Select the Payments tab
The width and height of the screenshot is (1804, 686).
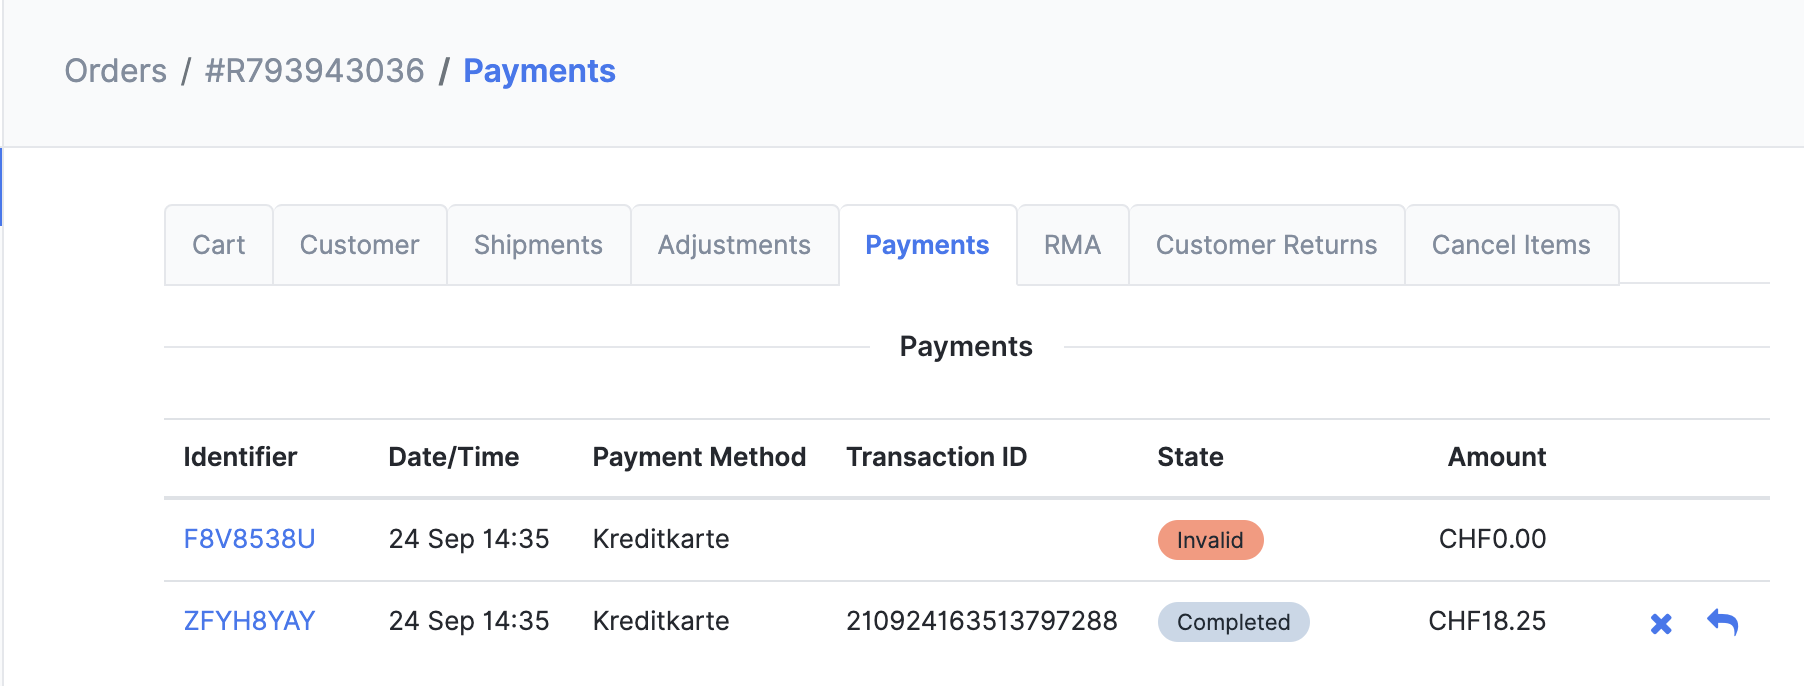927,245
